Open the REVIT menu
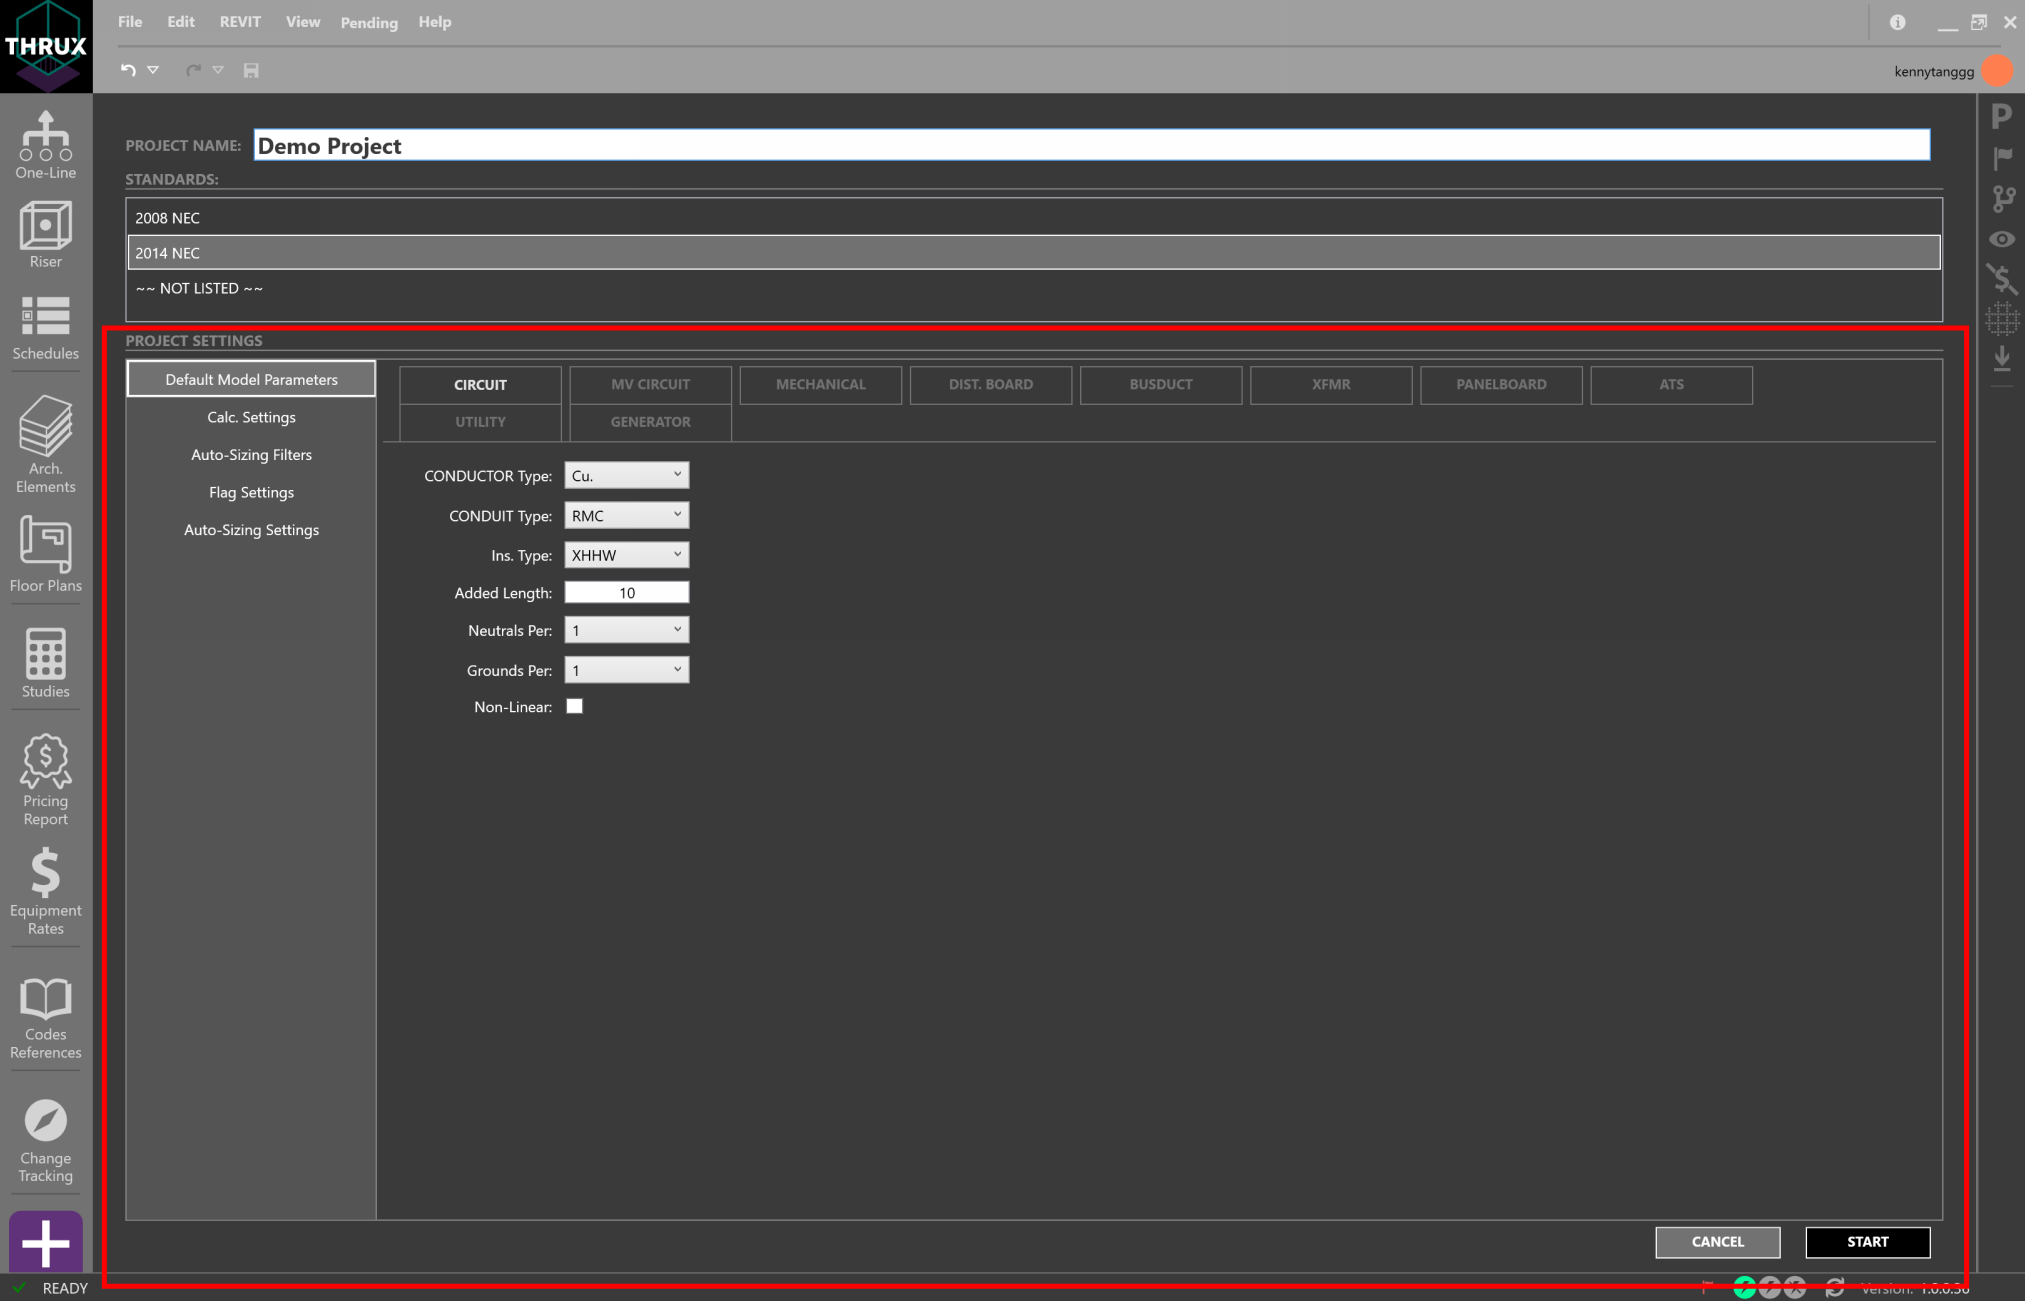Image resolution: width=2025 pixels, height=1301 pixels. (239, 21)
